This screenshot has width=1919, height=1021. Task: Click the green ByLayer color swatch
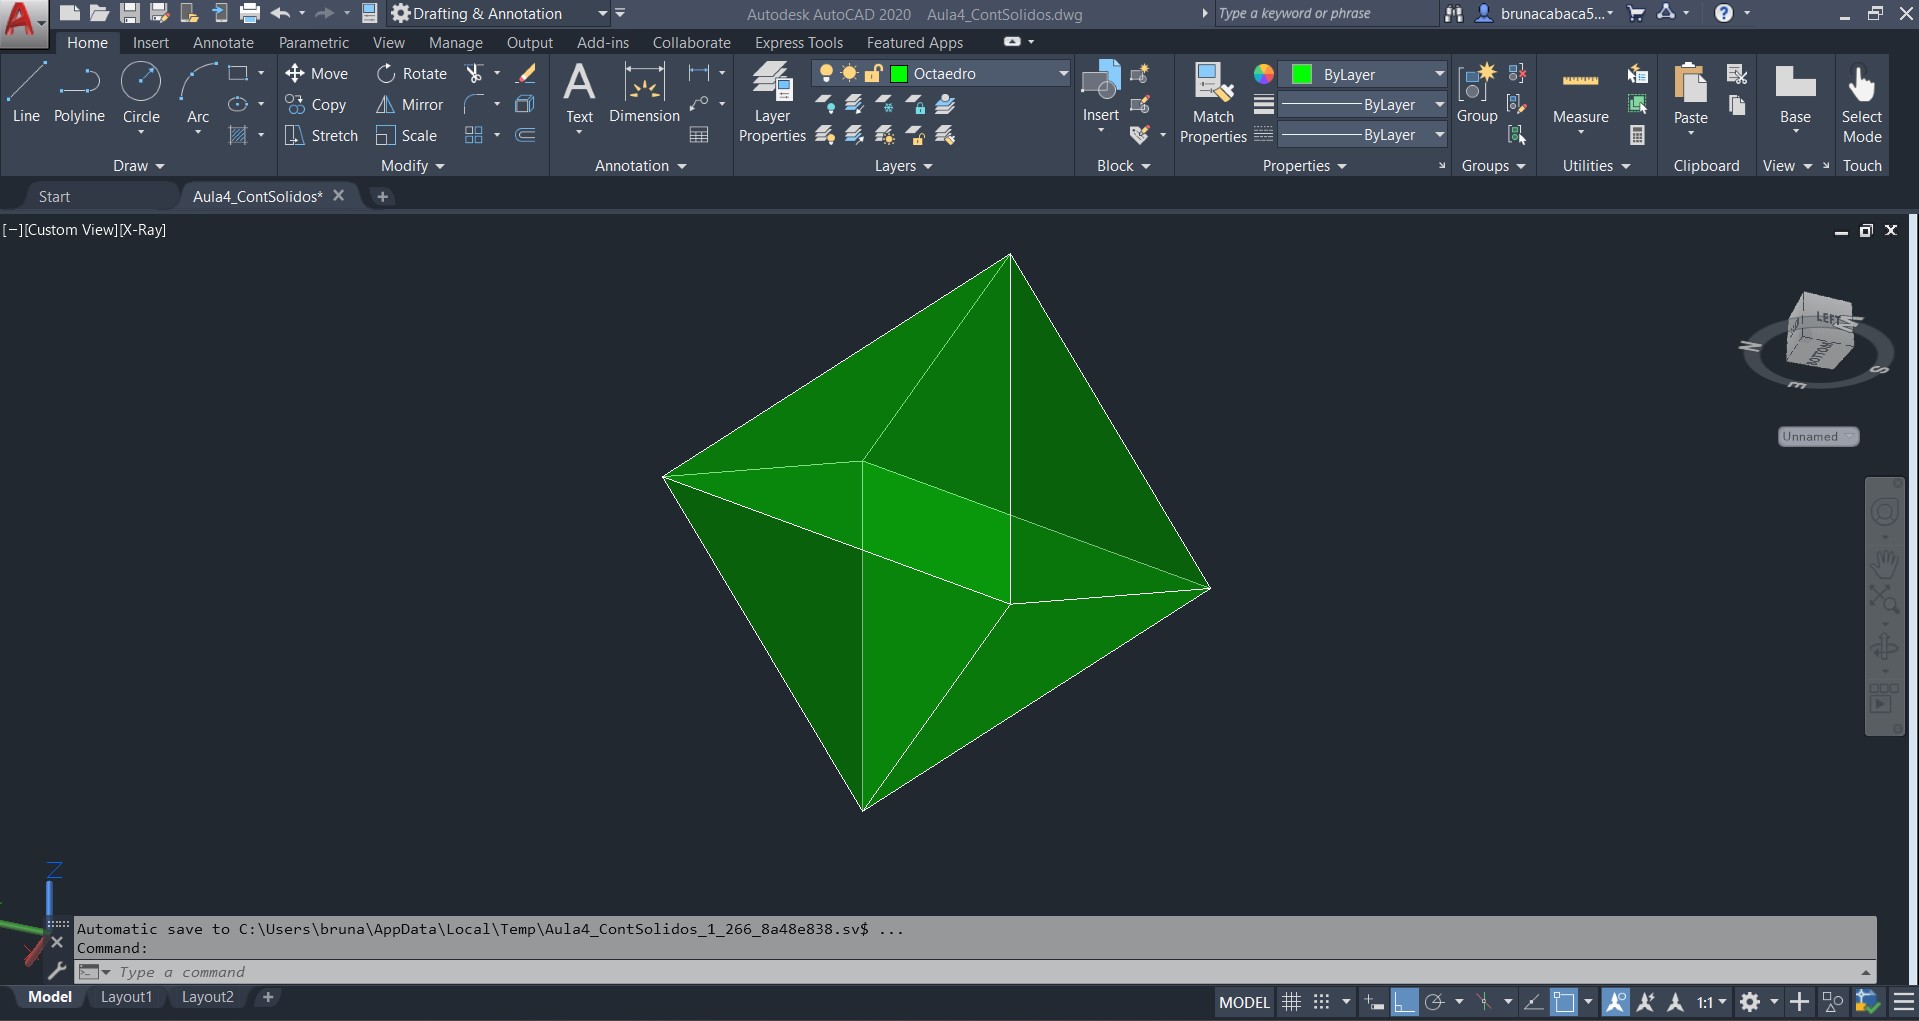[x=1302, y=74]
